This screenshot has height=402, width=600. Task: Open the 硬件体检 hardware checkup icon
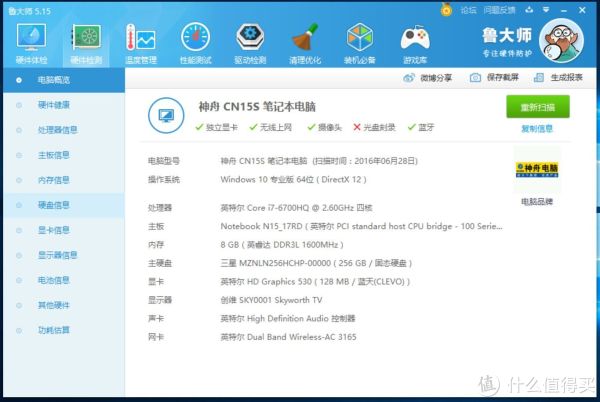click(x=31, y=43)
